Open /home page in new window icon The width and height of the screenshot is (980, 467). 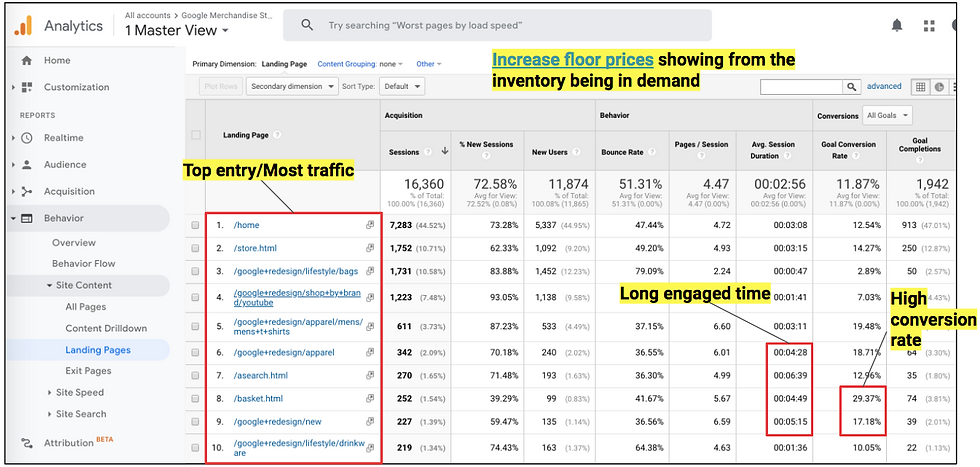[x=370, y=225]
